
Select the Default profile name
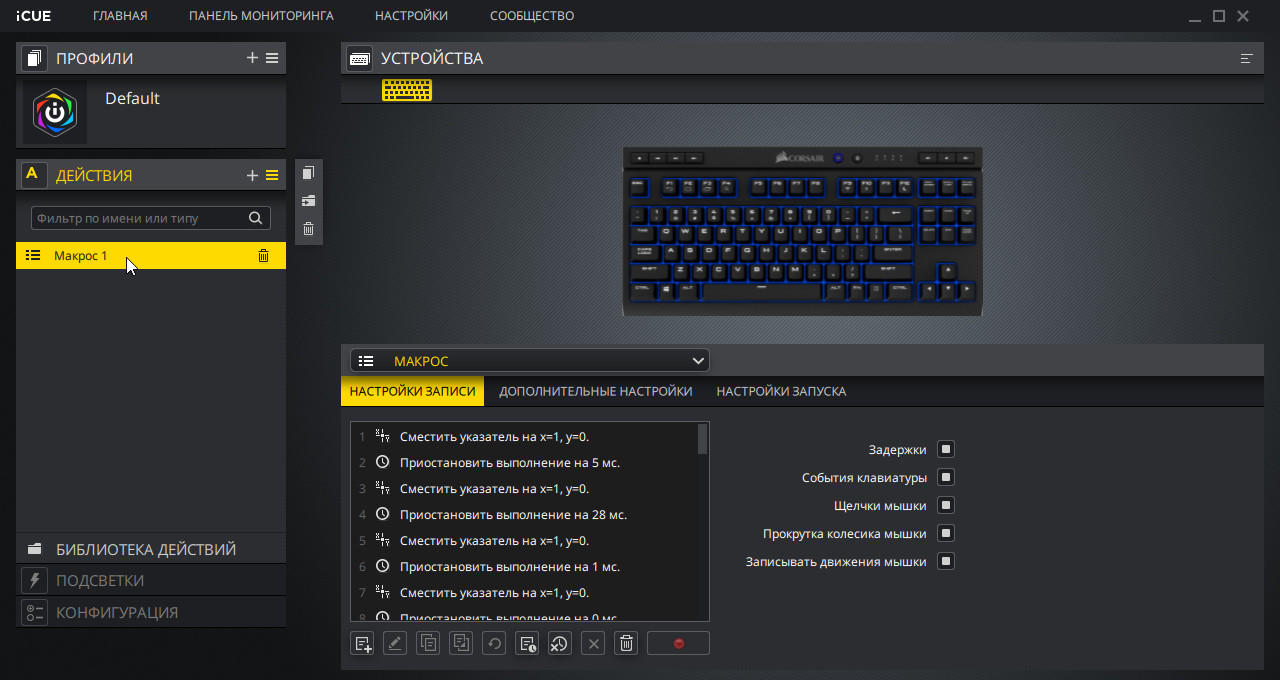pyautogui.click(x=132, y=98)
